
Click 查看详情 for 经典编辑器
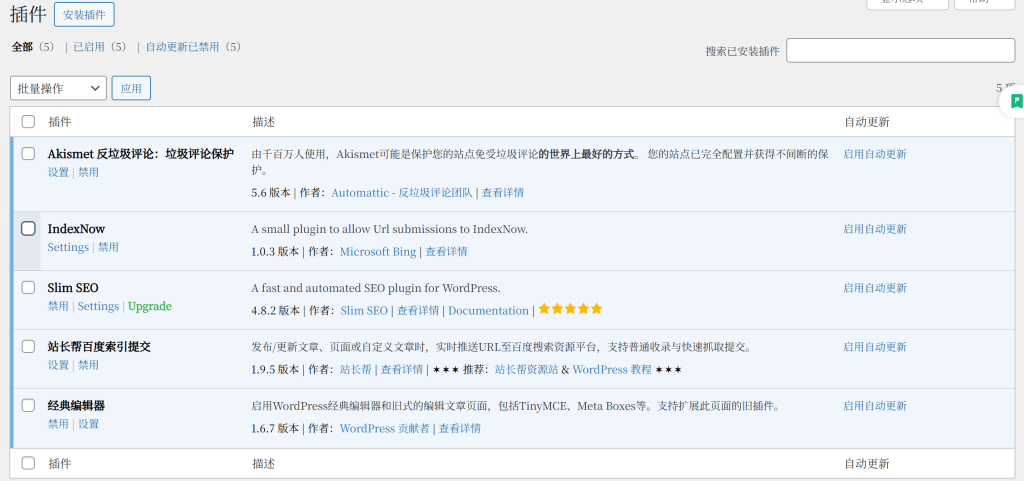click(x=460, y=428)
